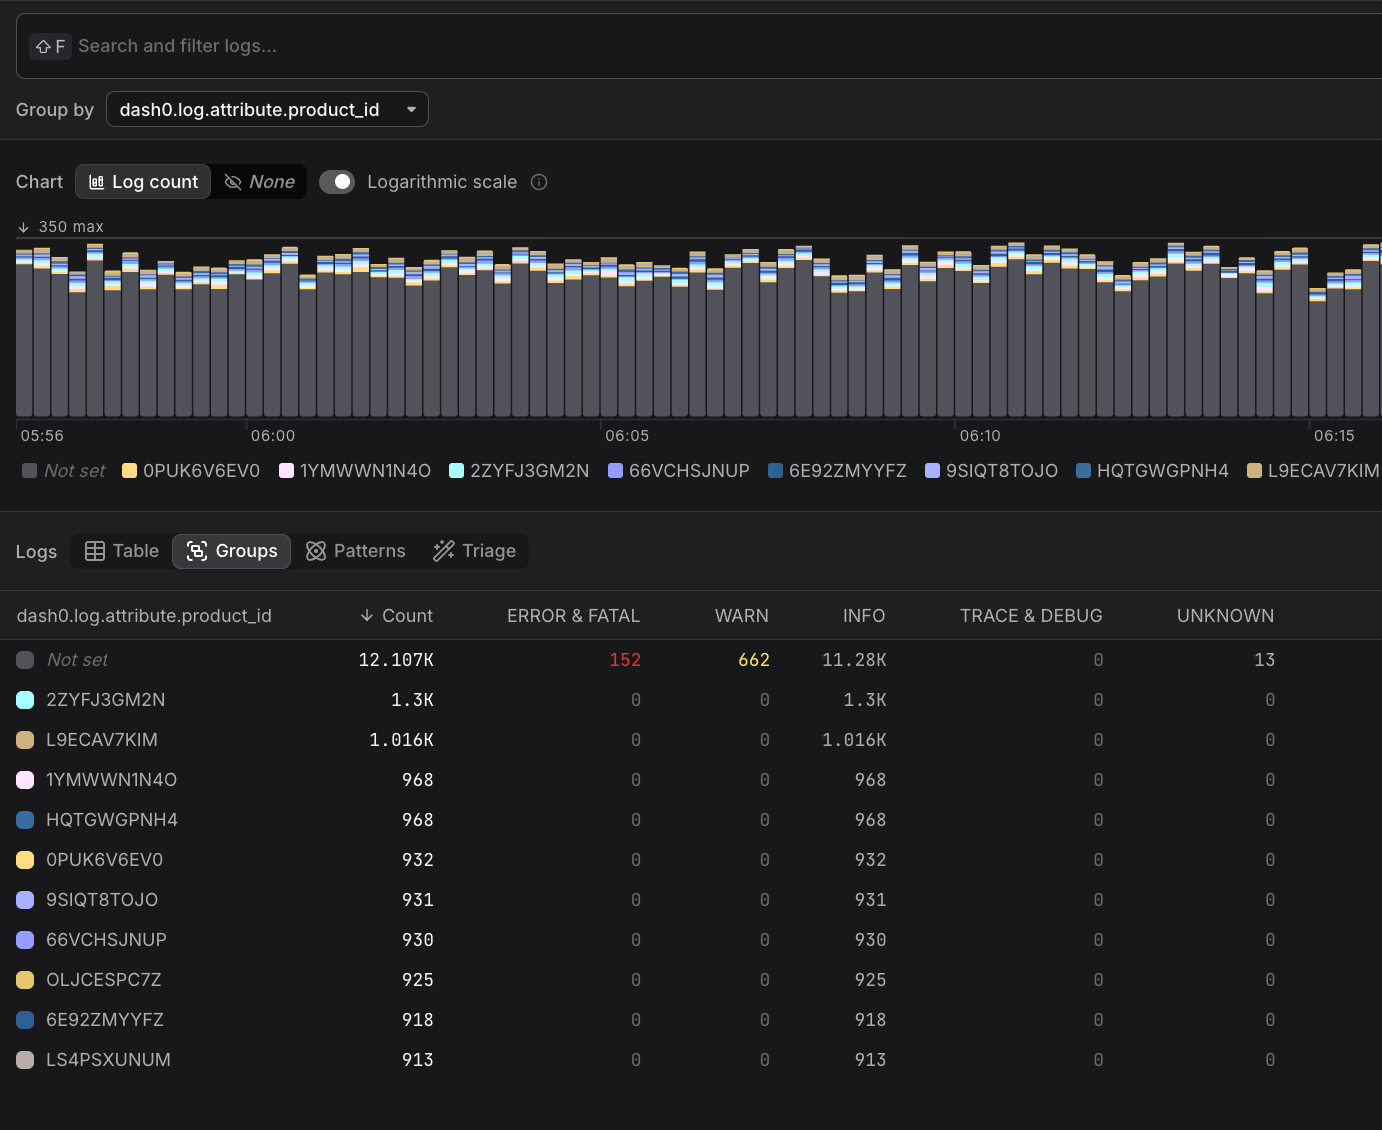Toggle the Logarithmic scale switch
1382x1130 pixels.
point(337,182)
